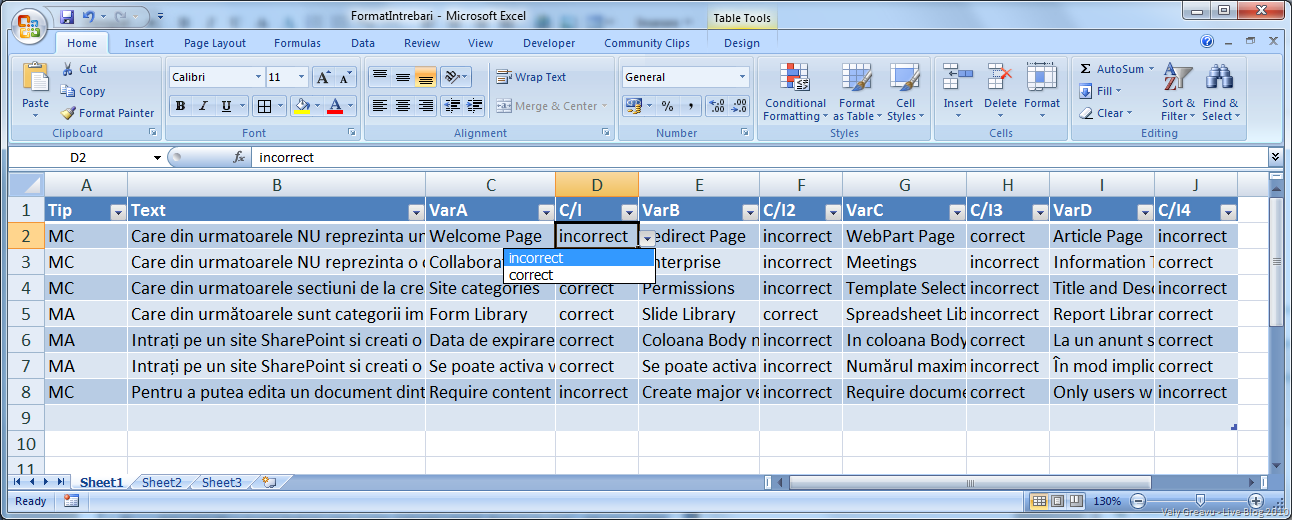Click the Conditional Formatting icon
The width and height of the screenshot is (1292, 520).
click(x=795, y=78)
